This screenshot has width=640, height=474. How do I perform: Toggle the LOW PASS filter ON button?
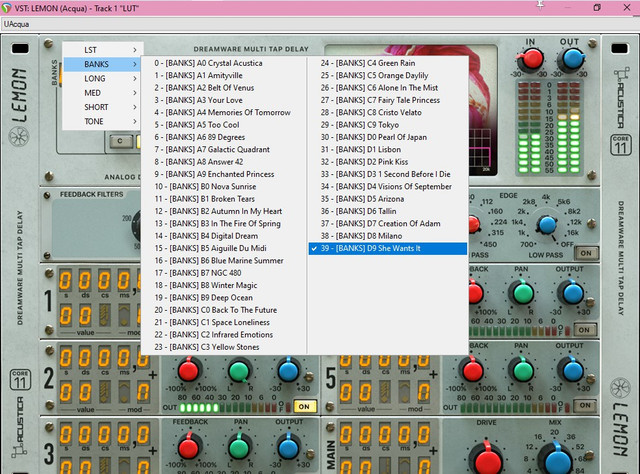coord(586,253)
